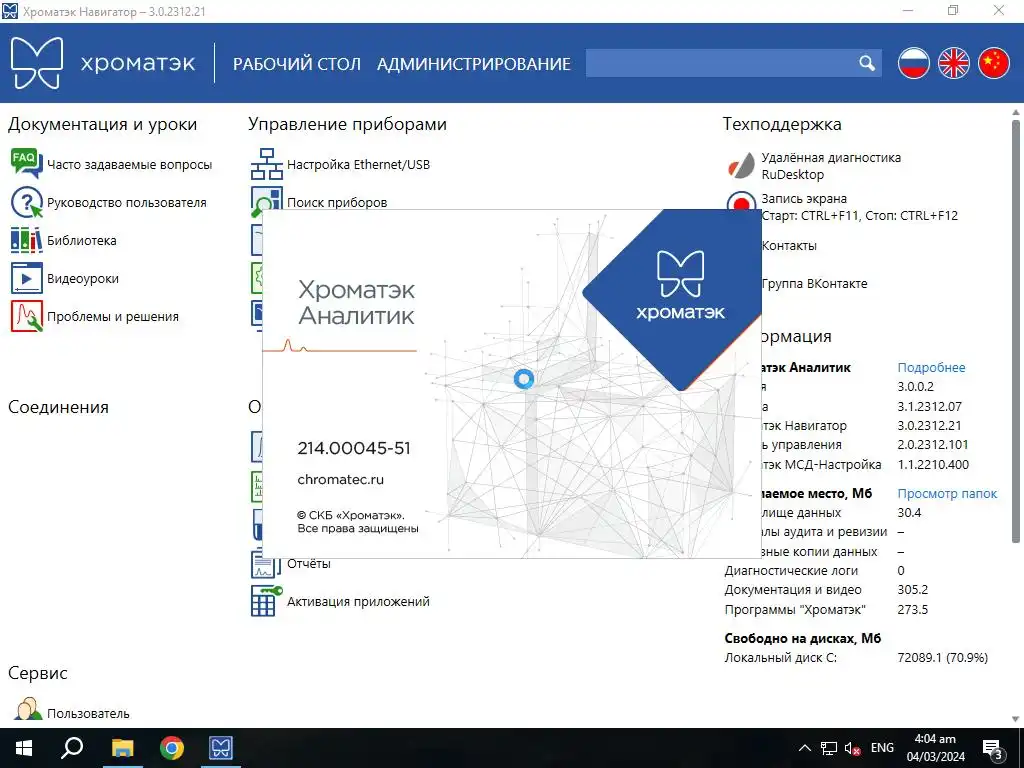Click the Документация и видео value 305.2
The width and height of the screenshot is (1024, 768).
pyautogui.click(x=912, y=590)
